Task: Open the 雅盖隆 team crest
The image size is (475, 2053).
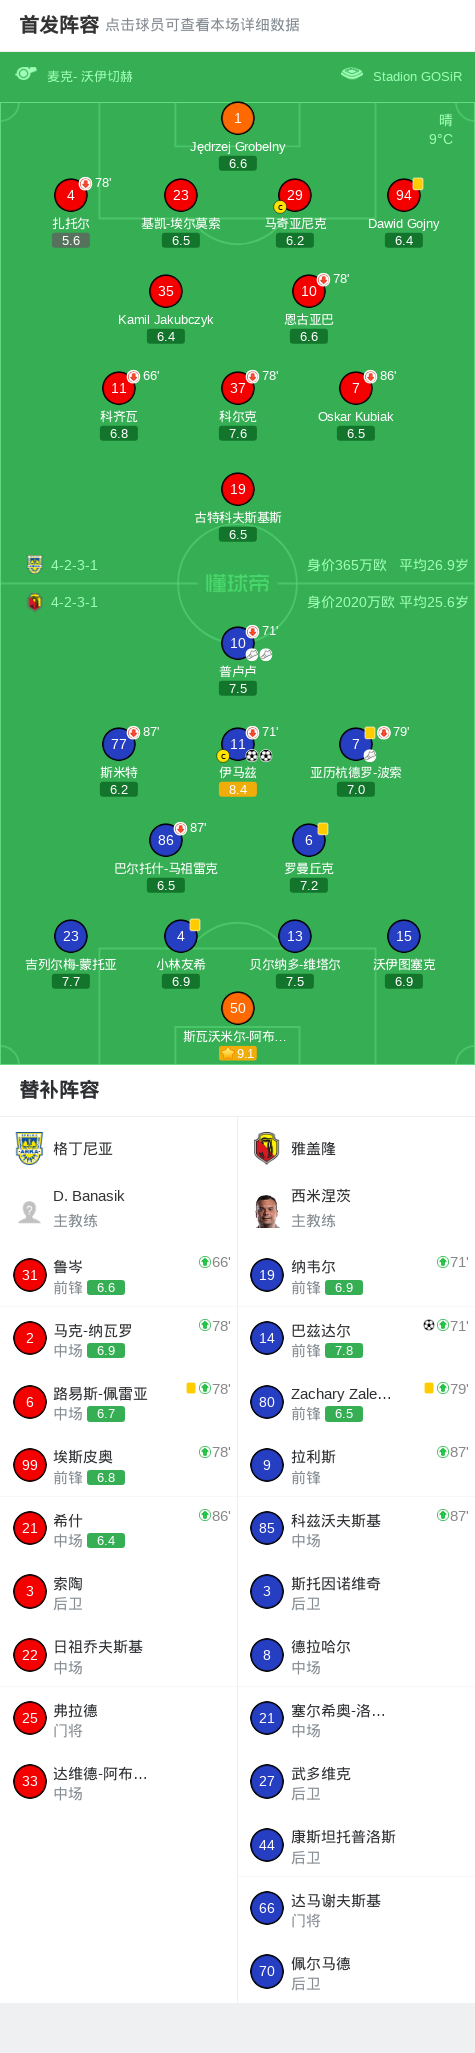Action: (x=266, y=1148)
